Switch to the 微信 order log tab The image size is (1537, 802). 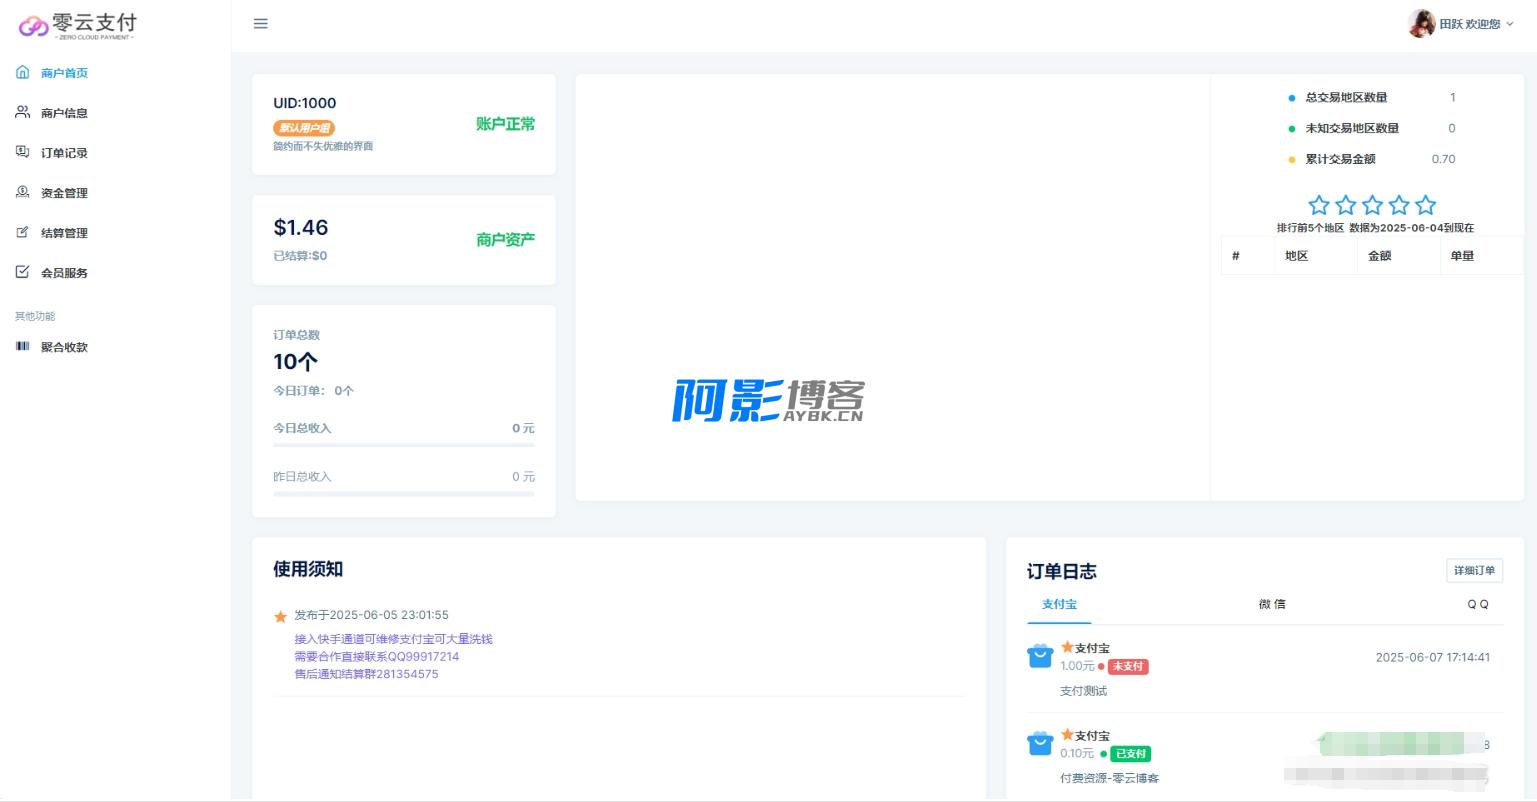(x=1272, y=604)
